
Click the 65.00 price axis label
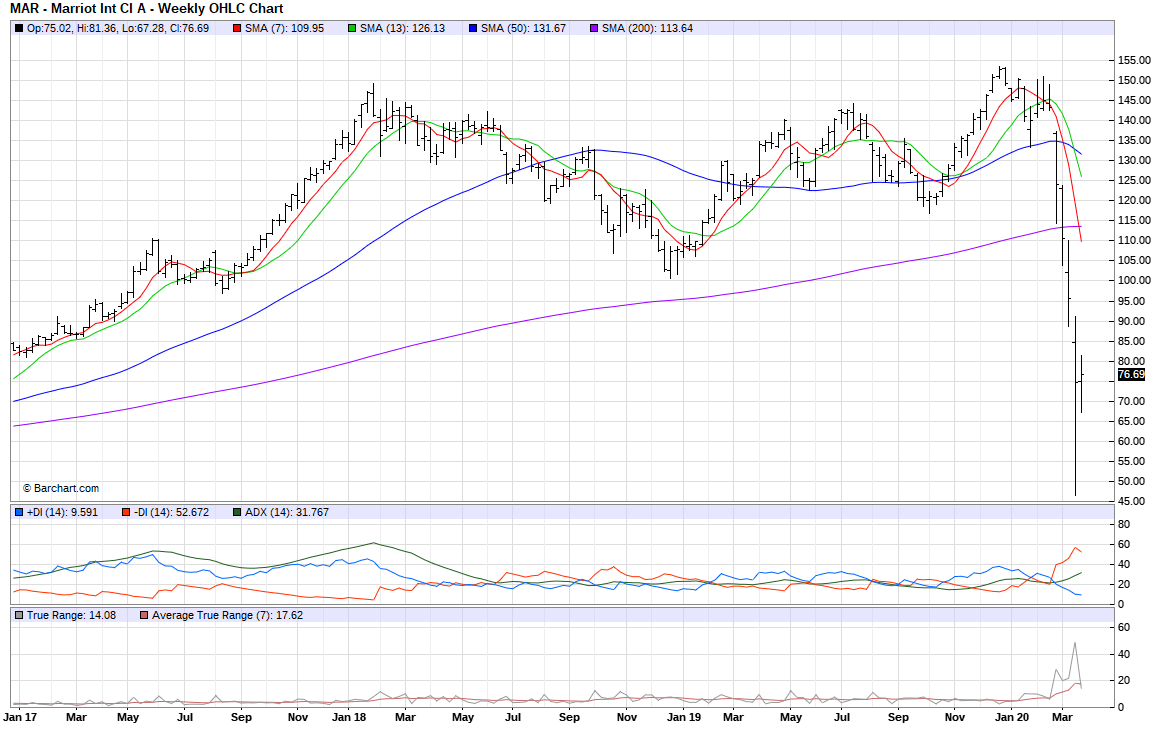1132,422
